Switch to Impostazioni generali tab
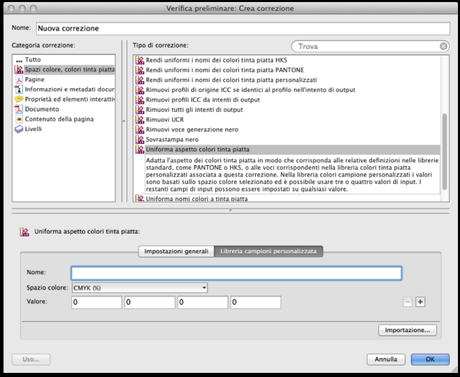The image size is (460, 377). (x=176, y=251)
